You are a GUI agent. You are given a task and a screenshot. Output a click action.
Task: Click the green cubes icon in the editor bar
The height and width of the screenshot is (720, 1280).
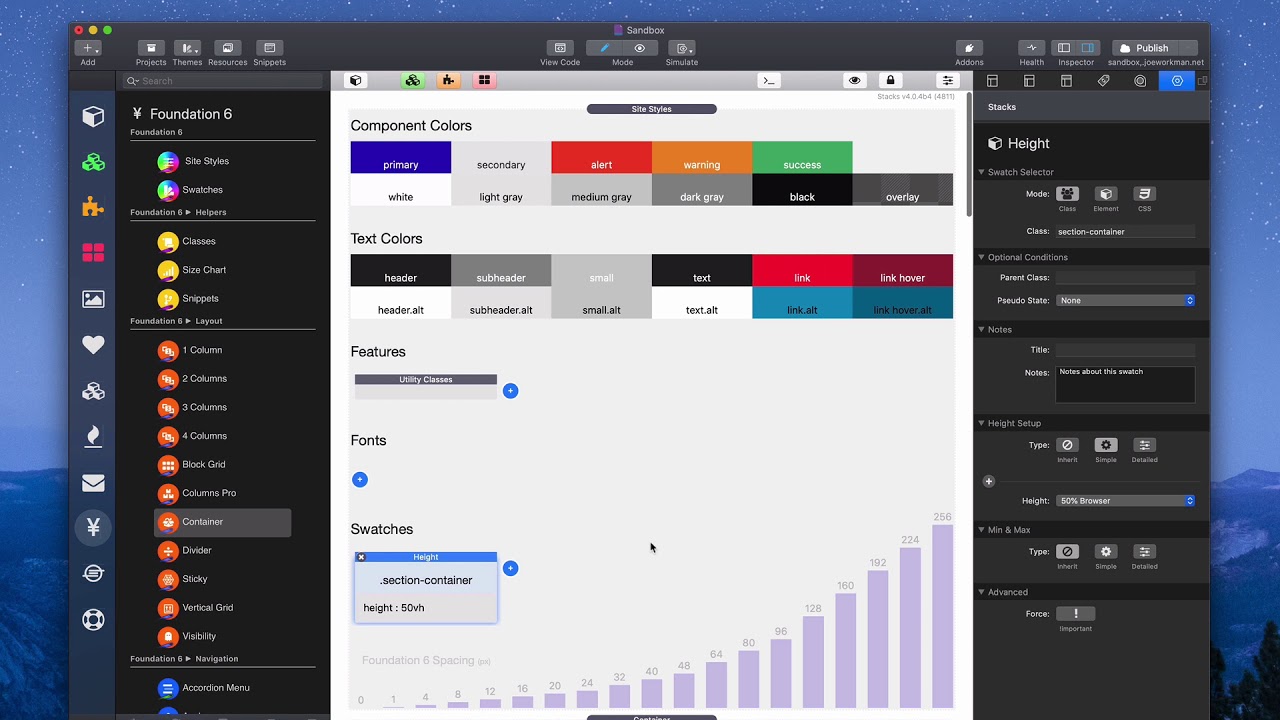pyautogui.click(x=412, y=80)
